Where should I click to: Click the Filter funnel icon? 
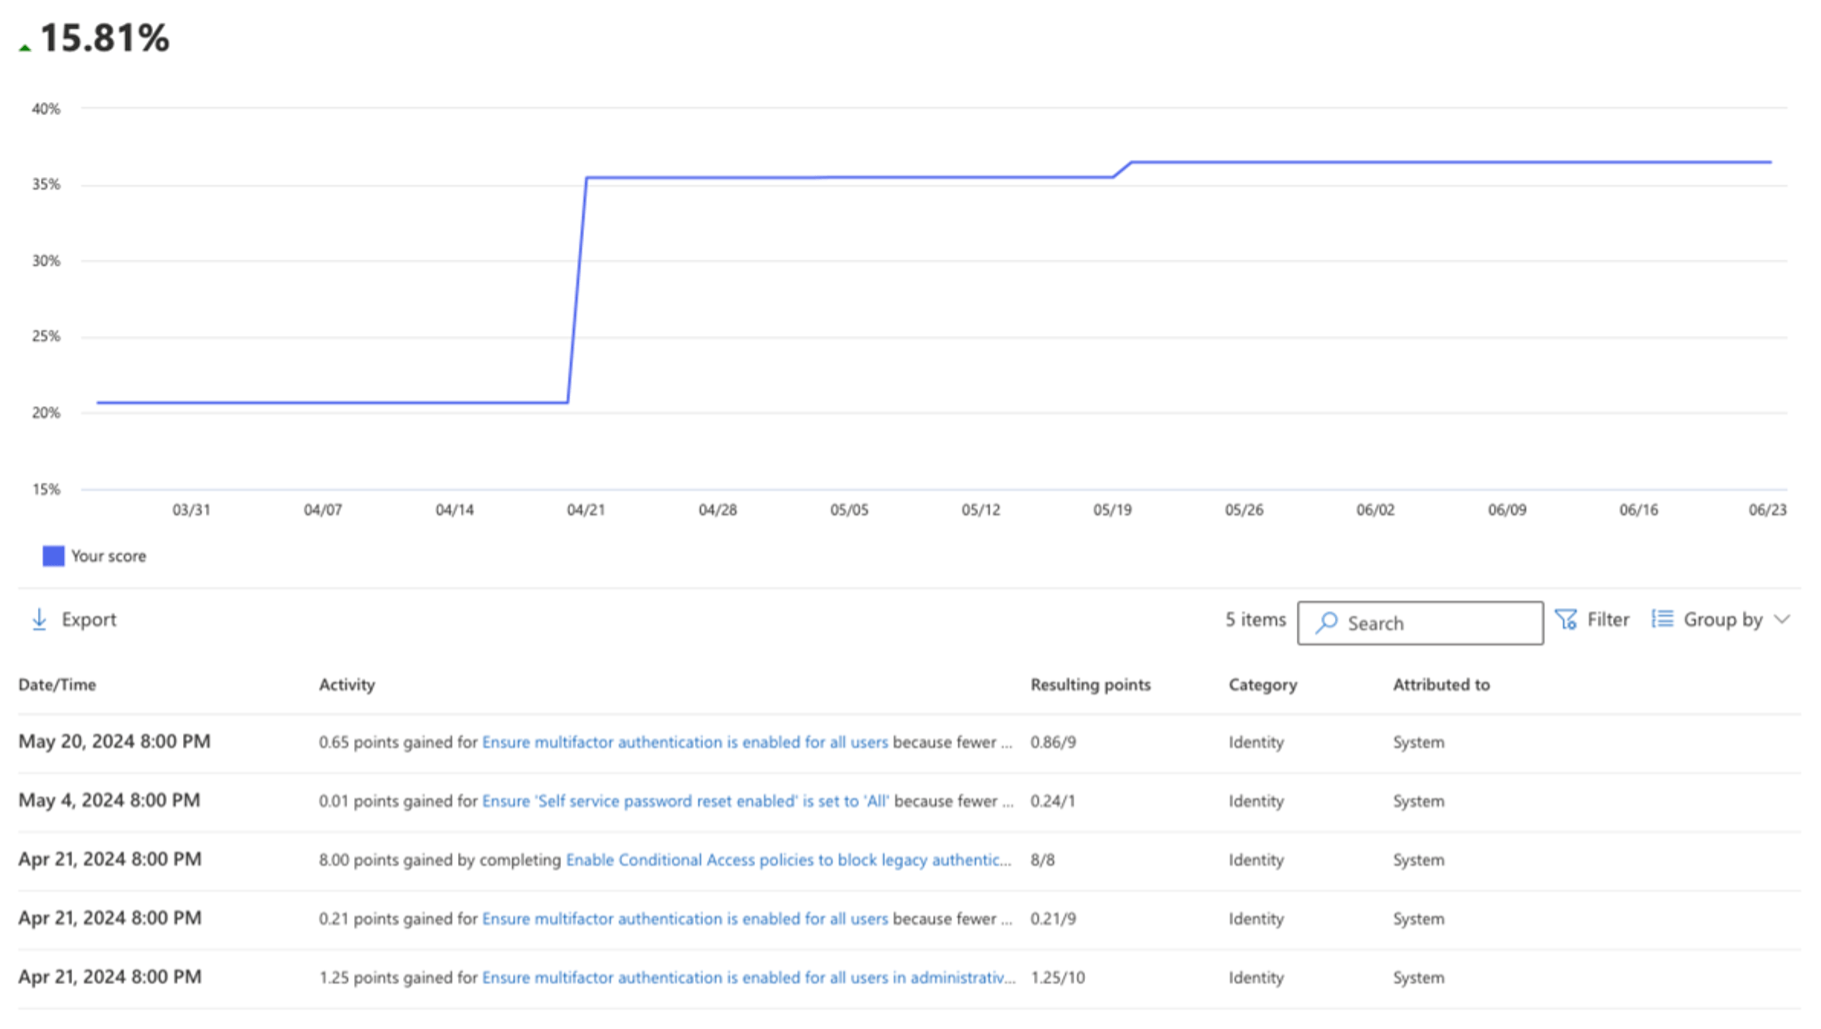[1566, 618]
